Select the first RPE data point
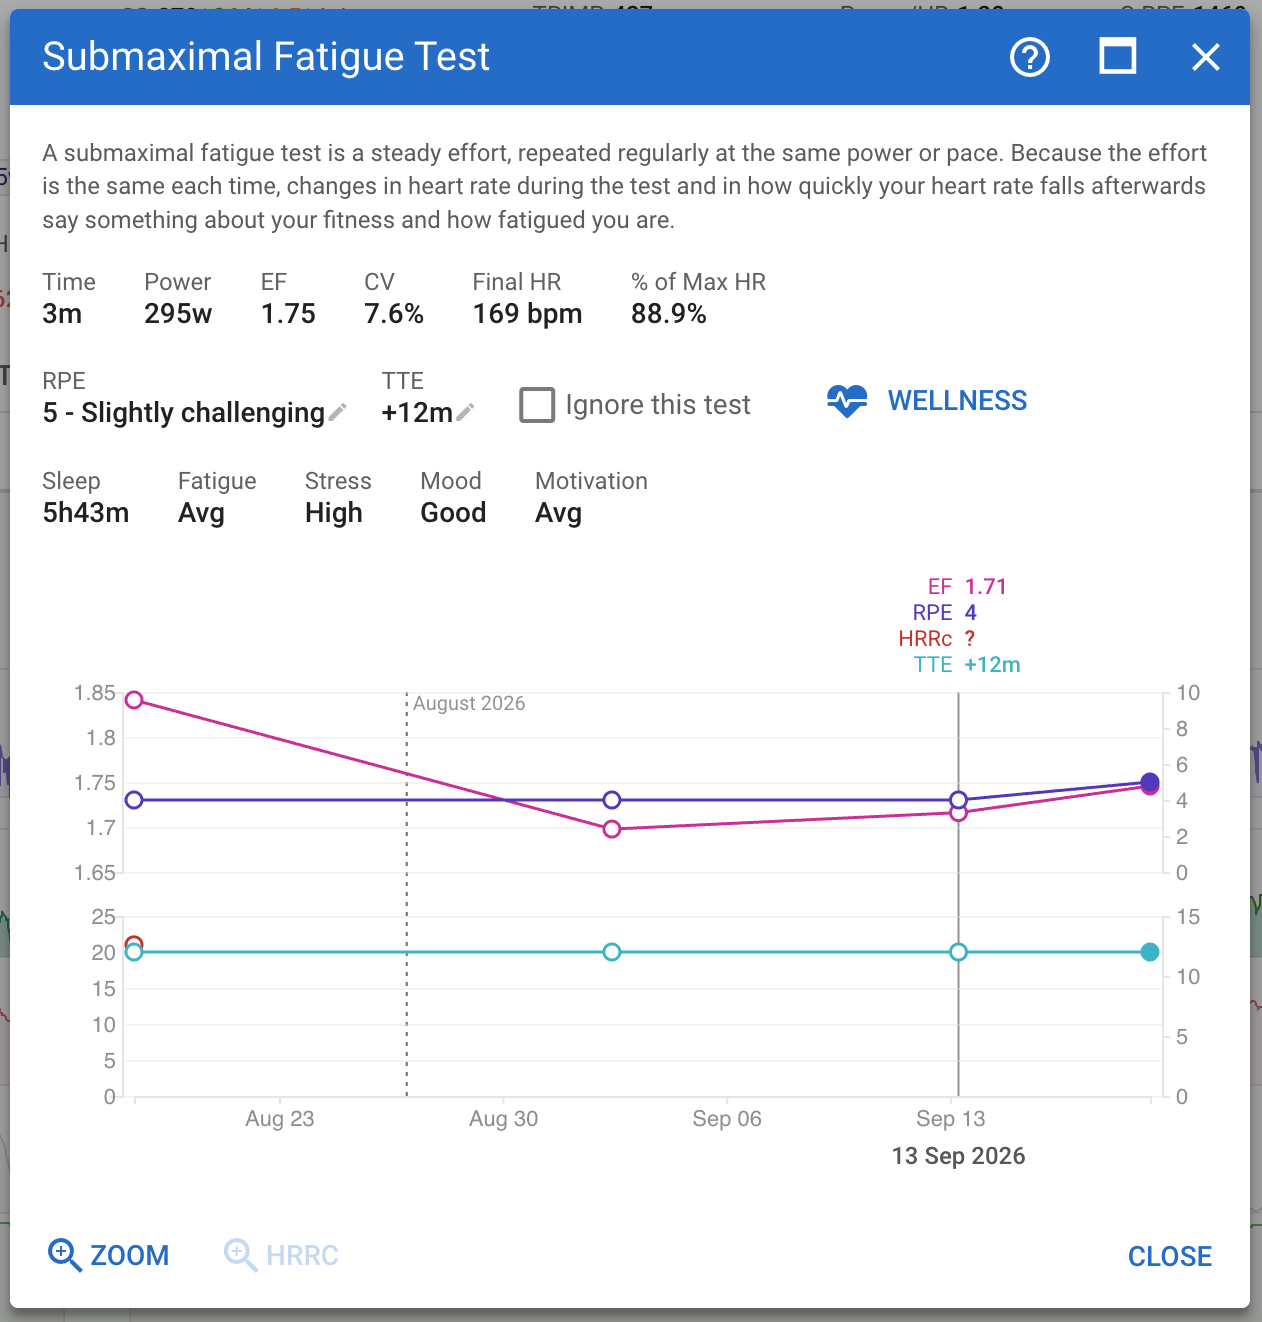 [134, 800]
